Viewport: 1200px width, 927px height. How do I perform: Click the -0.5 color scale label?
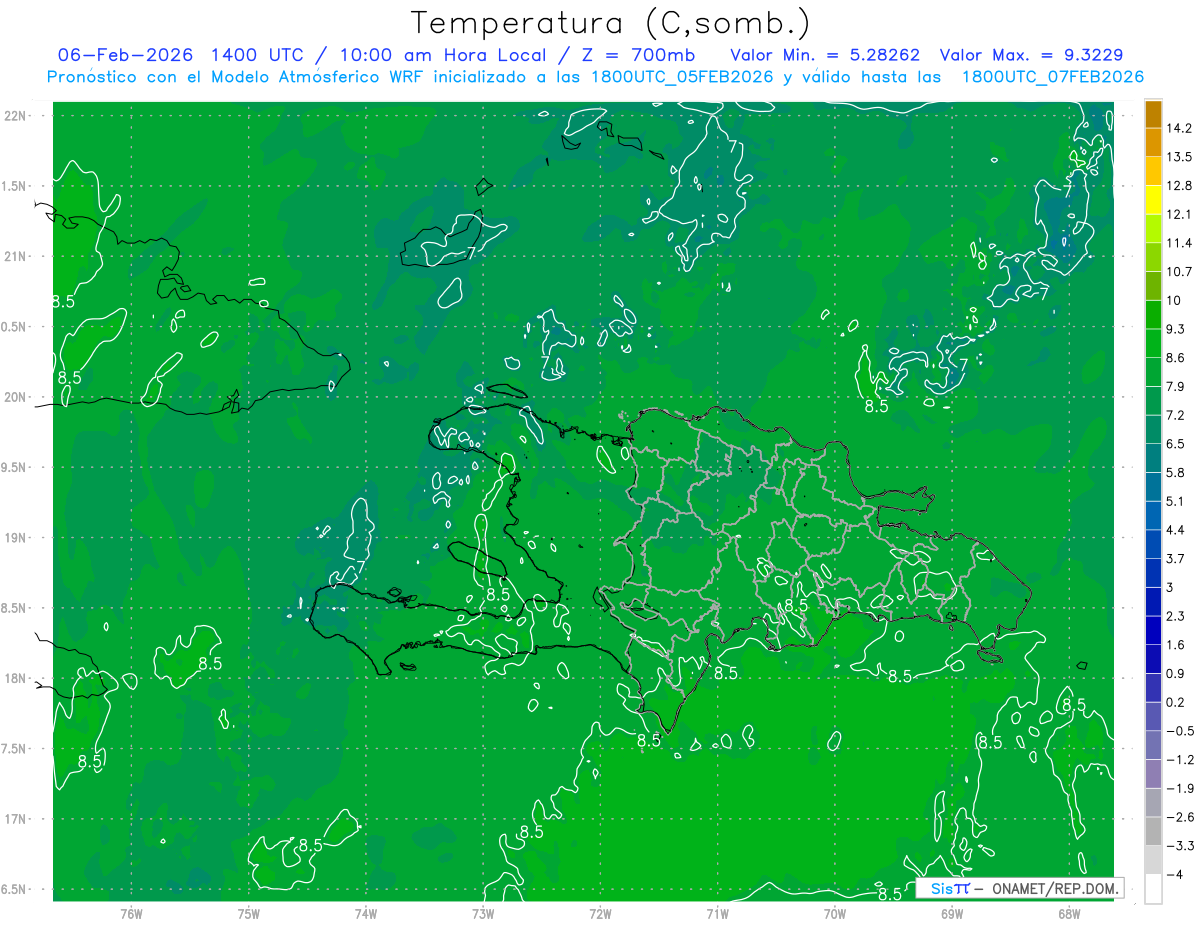(x=1179, y=730)
